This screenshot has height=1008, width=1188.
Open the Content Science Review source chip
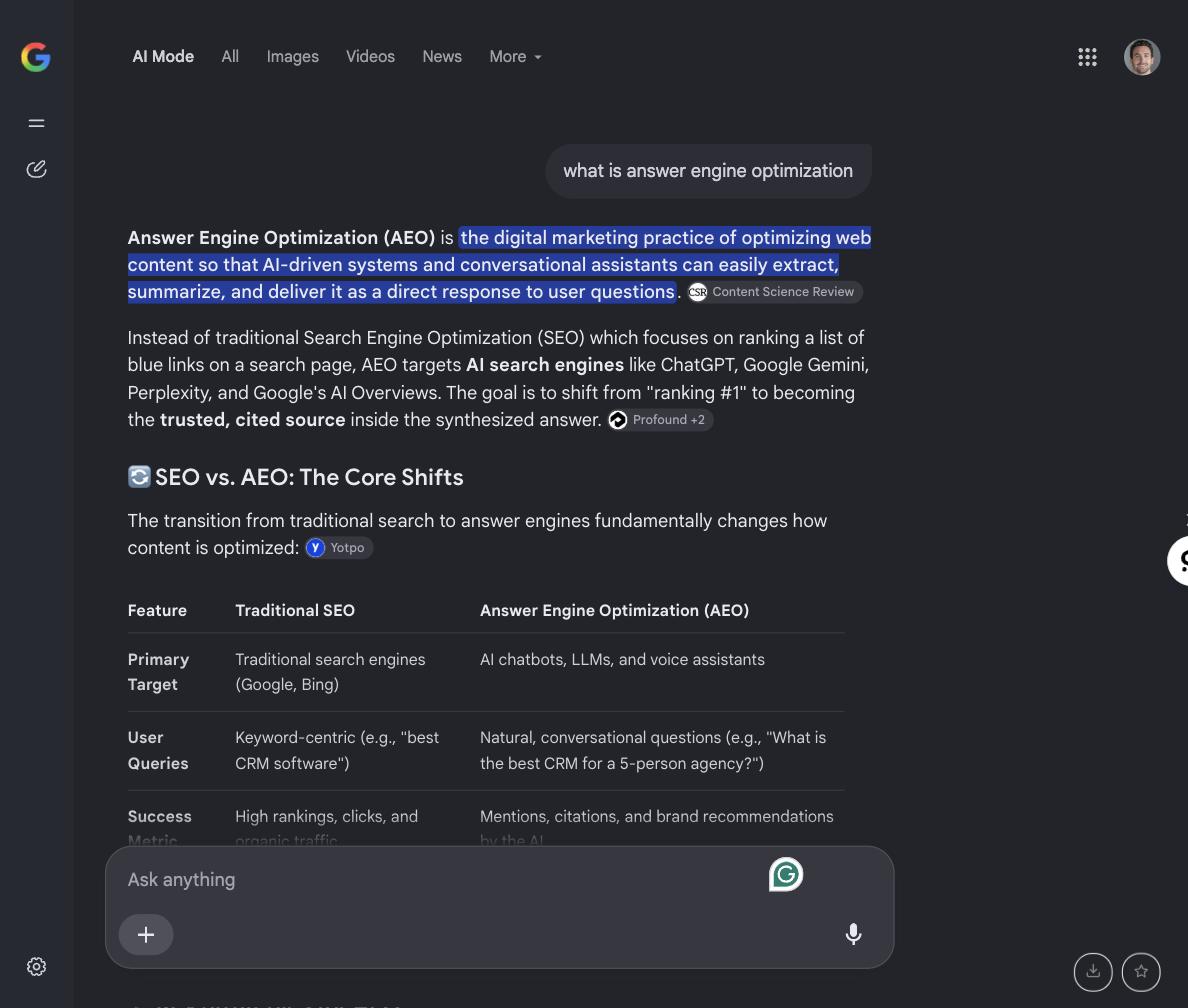pos(774,292)
